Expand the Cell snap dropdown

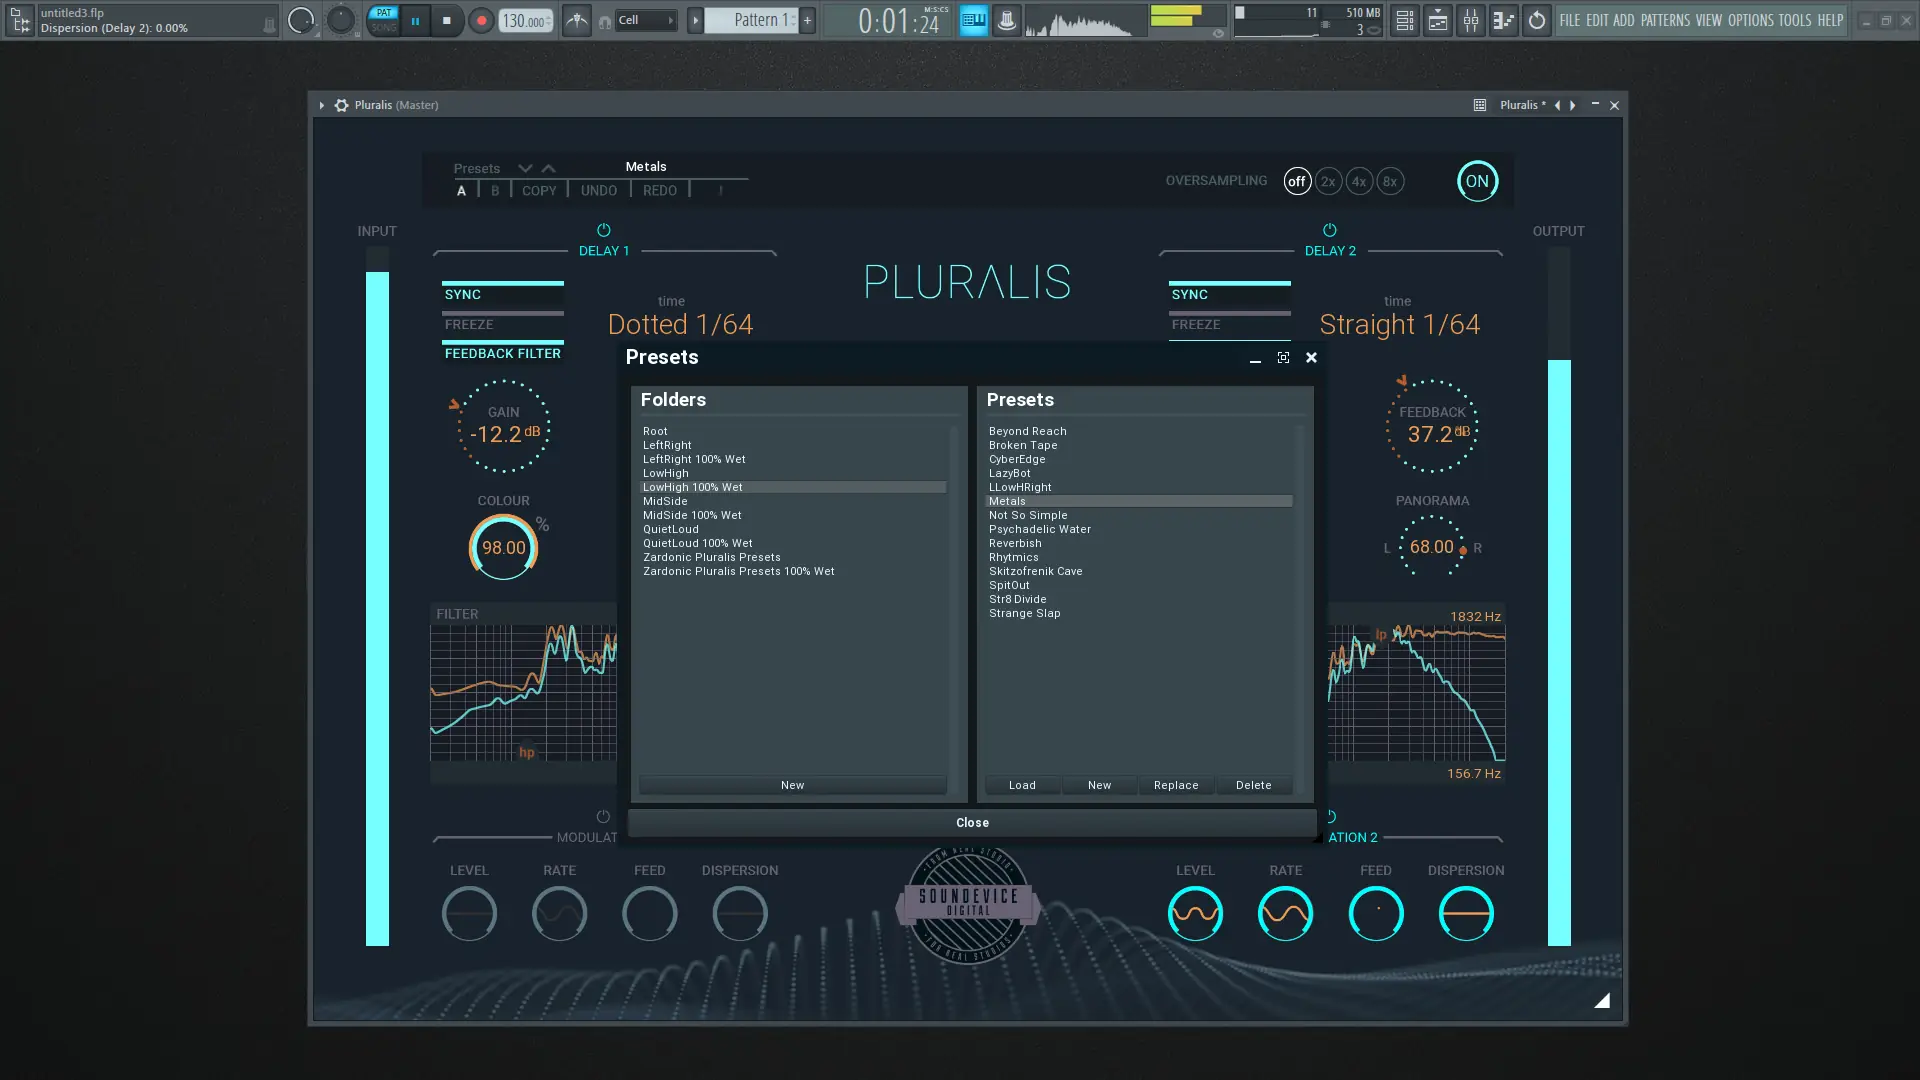[x=646, y=20]
